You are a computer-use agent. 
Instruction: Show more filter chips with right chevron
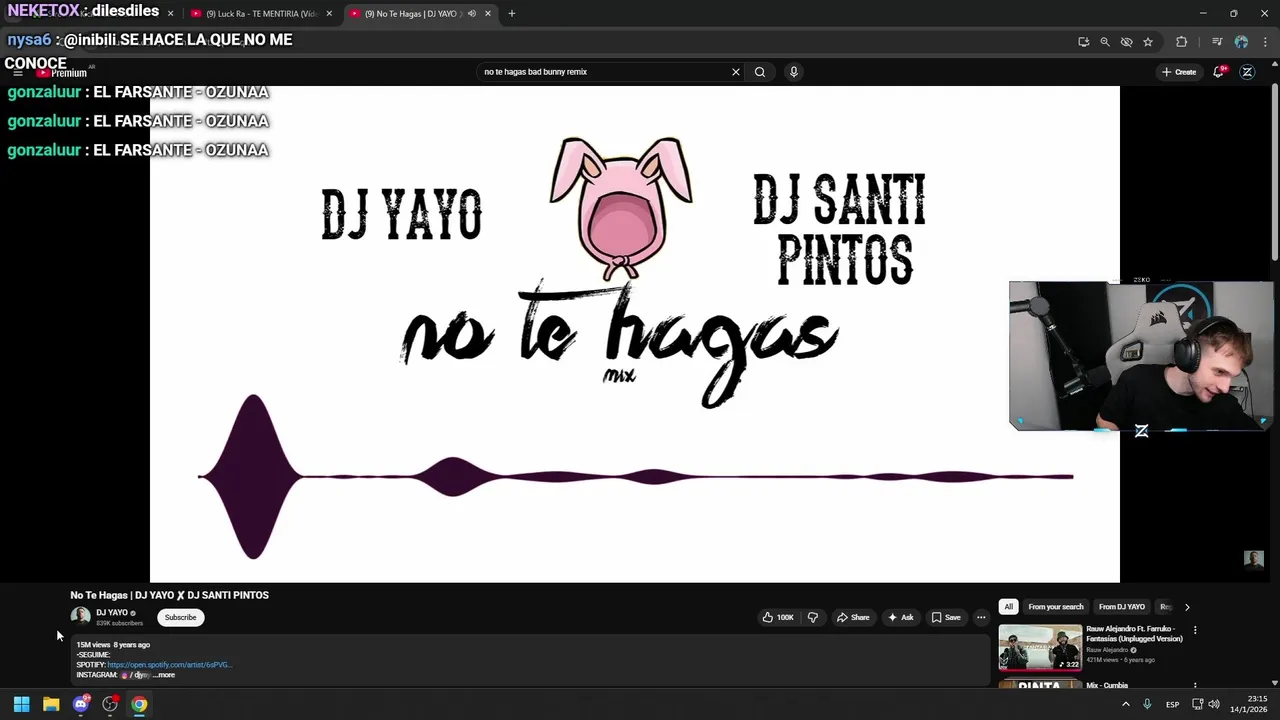(1187, 607)
